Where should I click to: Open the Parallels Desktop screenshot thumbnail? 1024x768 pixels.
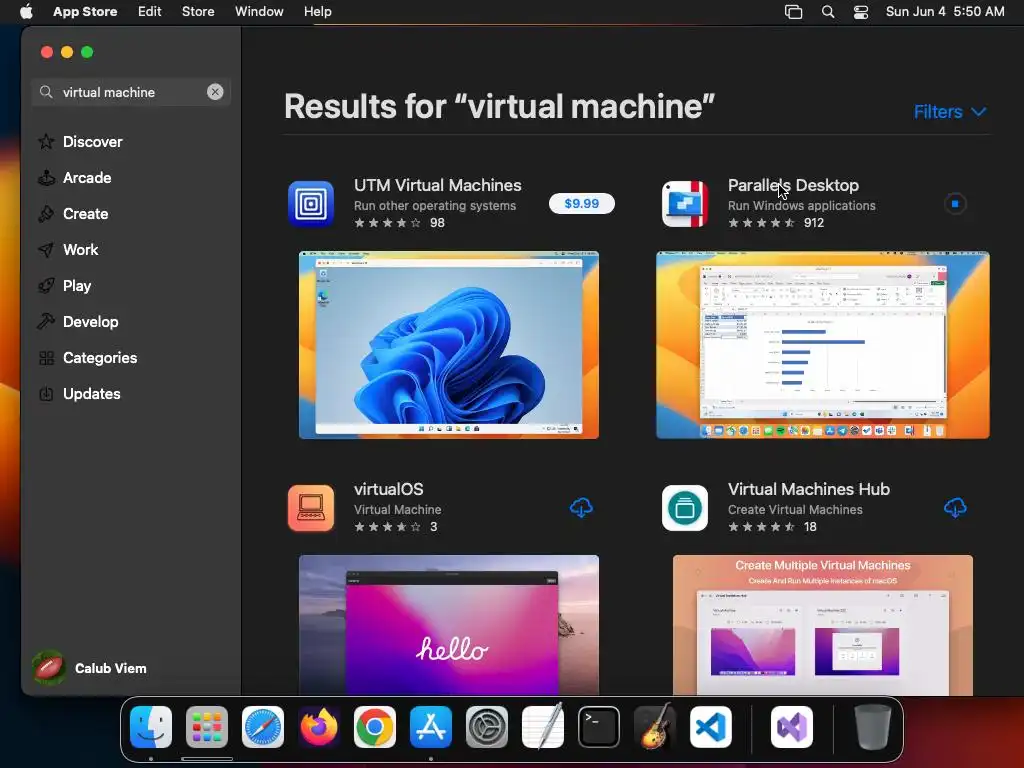click(823, 345)
